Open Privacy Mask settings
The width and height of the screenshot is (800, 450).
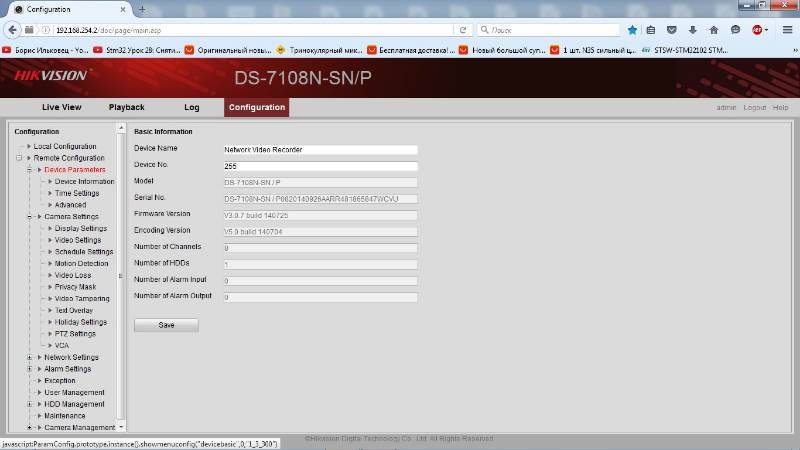(x=76, y=287)
